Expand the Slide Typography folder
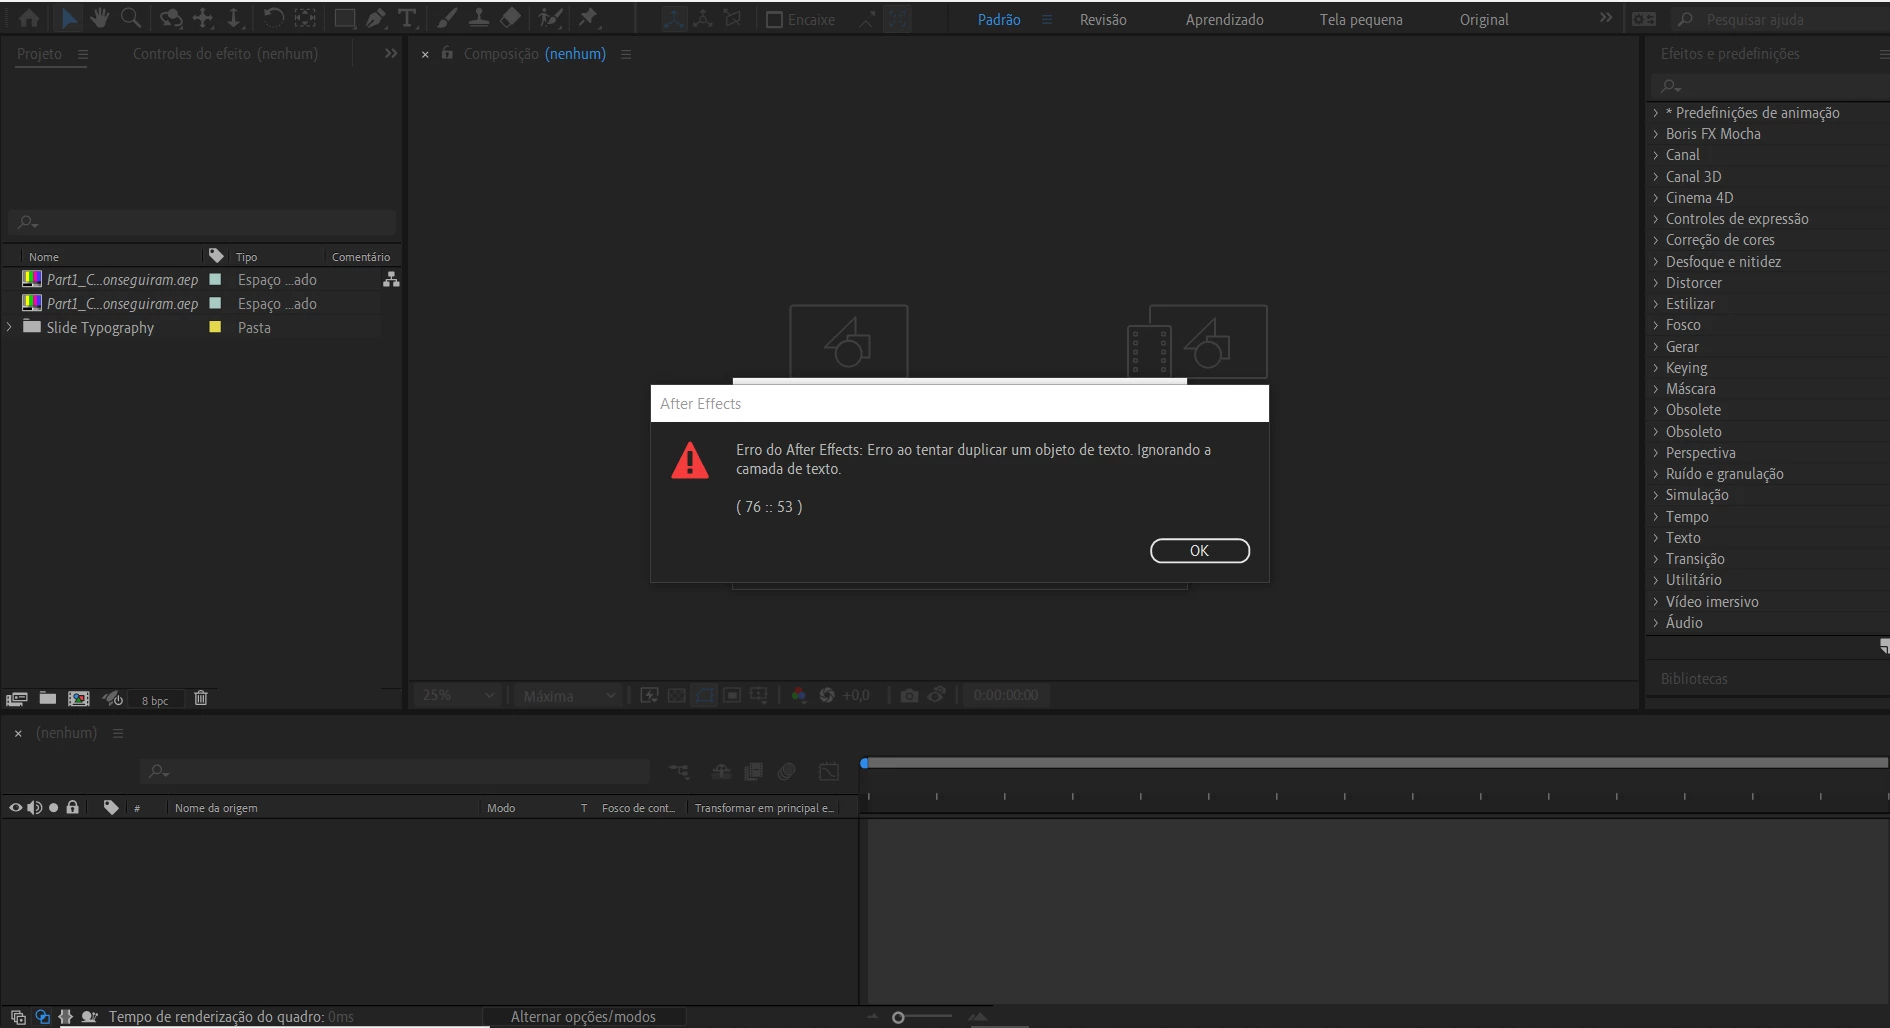The height and width of the screenshot is (1028, 1890). 10,327
